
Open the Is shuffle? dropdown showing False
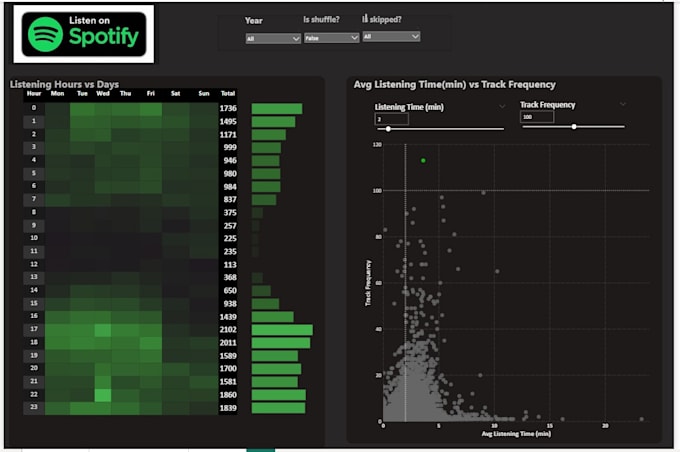331,38
